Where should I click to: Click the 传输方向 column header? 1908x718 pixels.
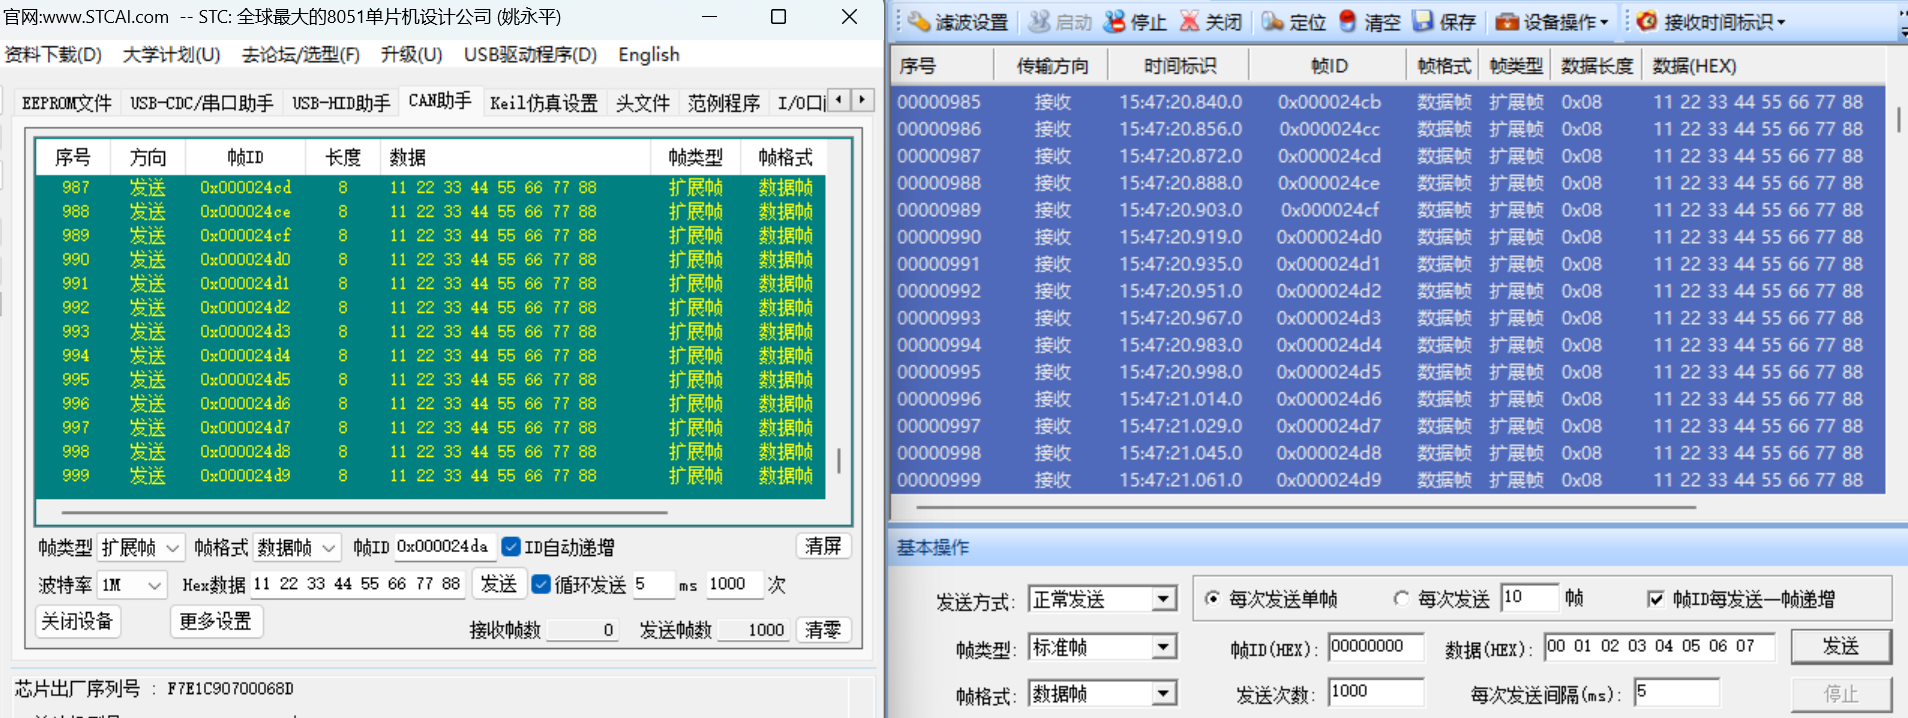click(1052, 66)
